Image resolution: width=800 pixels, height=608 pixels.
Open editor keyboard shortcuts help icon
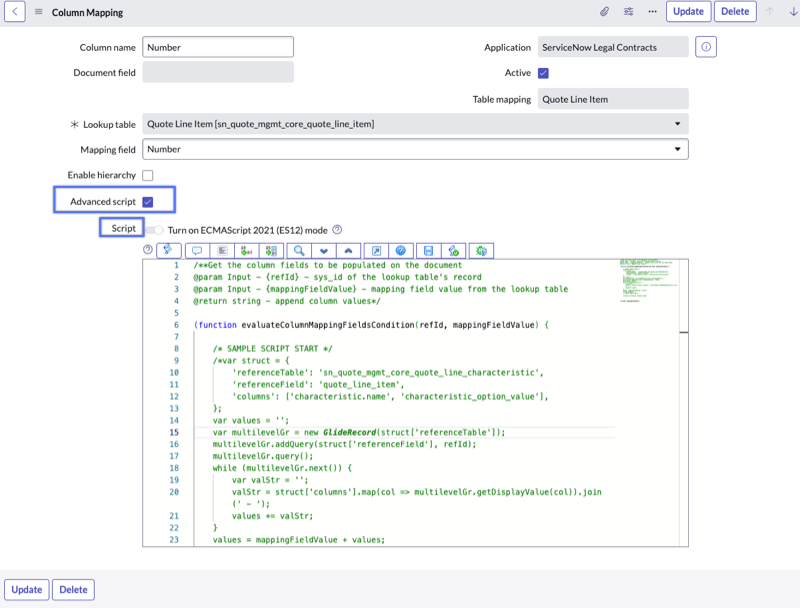coord(401,250)
